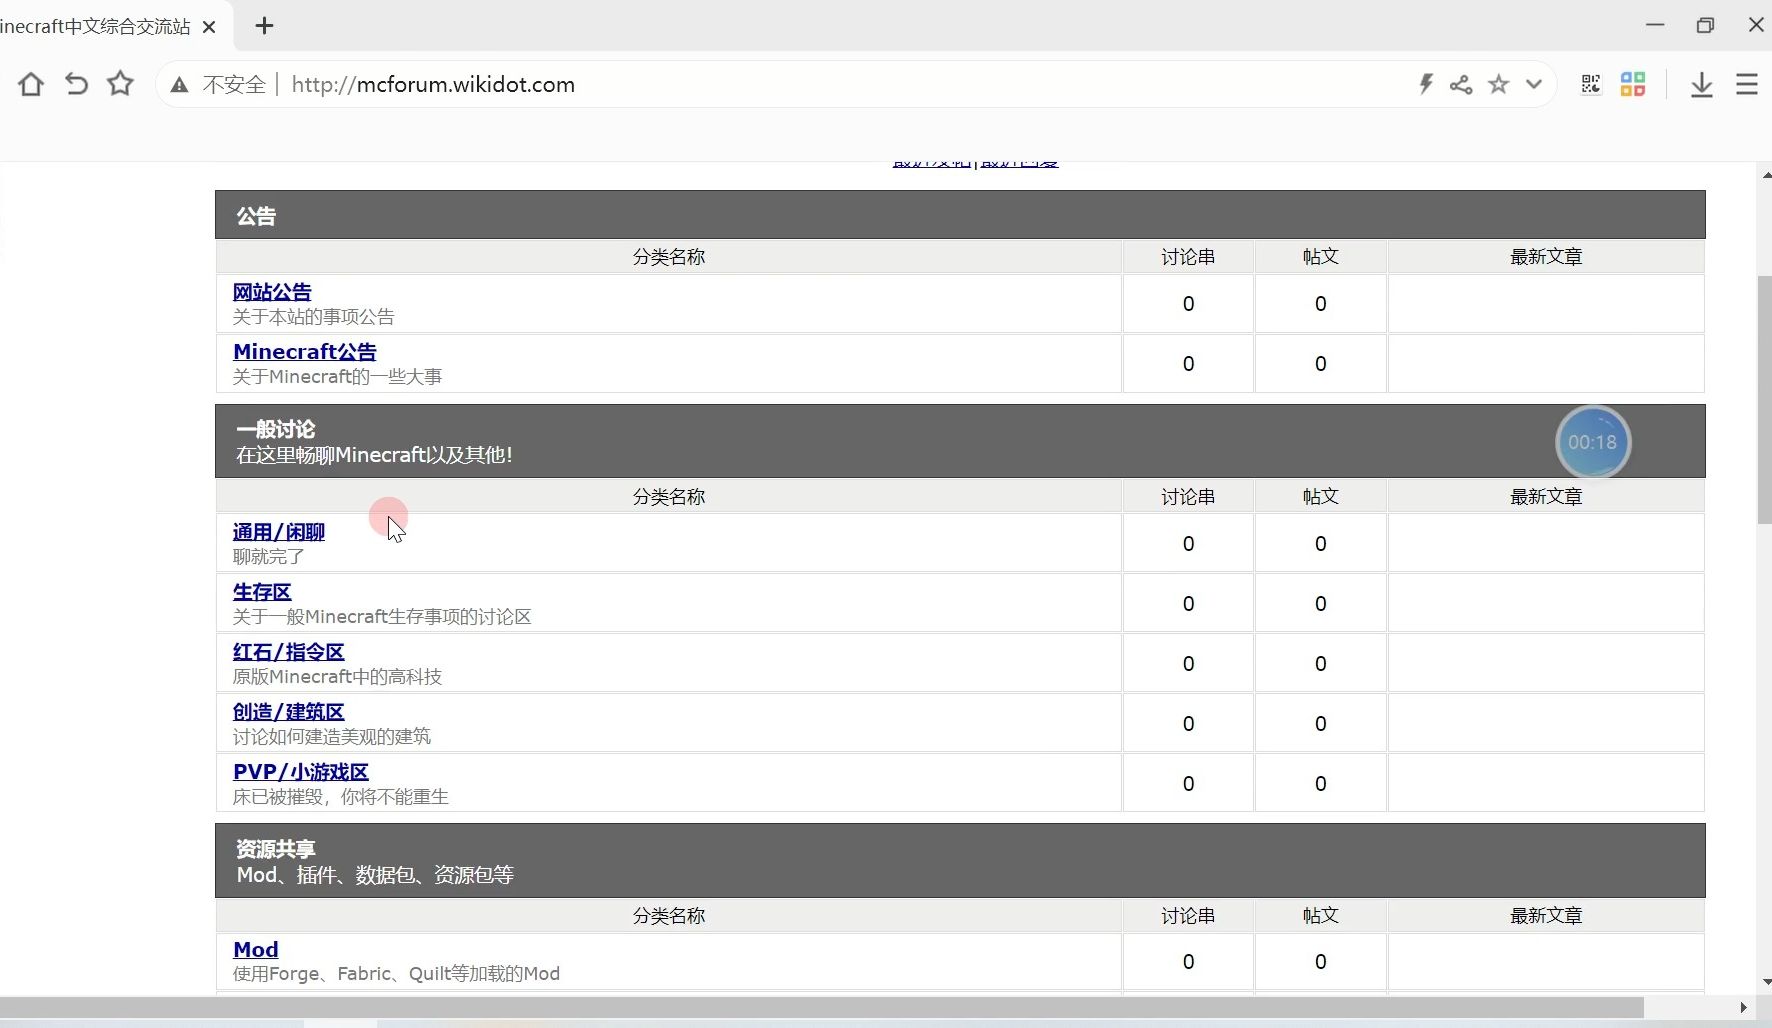The height and width of the screenshot is (1028, 1772).
Task: Click the scrollbar down arrow
Action: pyautogui.click(x=1766, y=982)
